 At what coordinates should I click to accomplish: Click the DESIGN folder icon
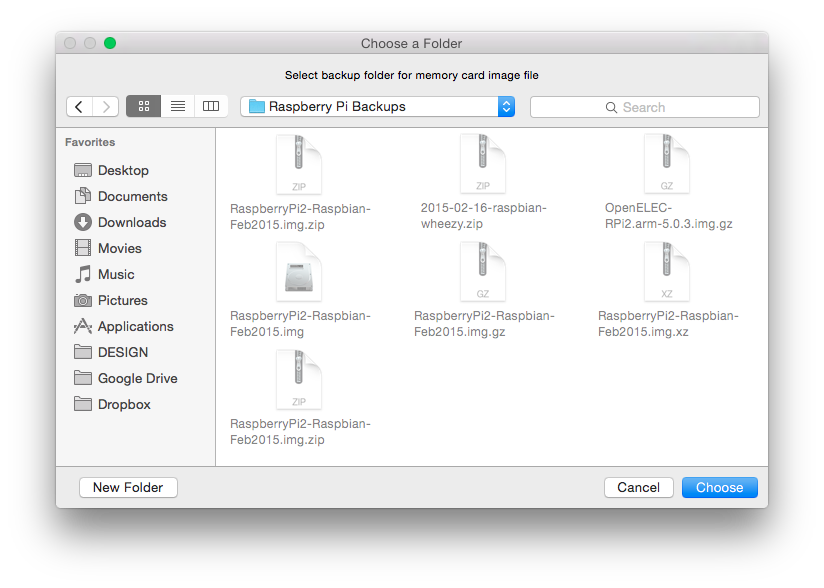pos(83,352)
